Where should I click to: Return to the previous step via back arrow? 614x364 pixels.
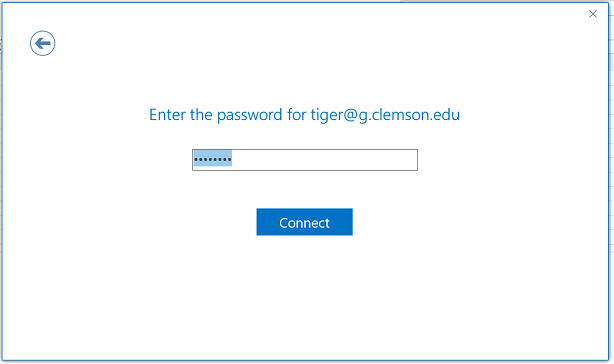point(42,43)
